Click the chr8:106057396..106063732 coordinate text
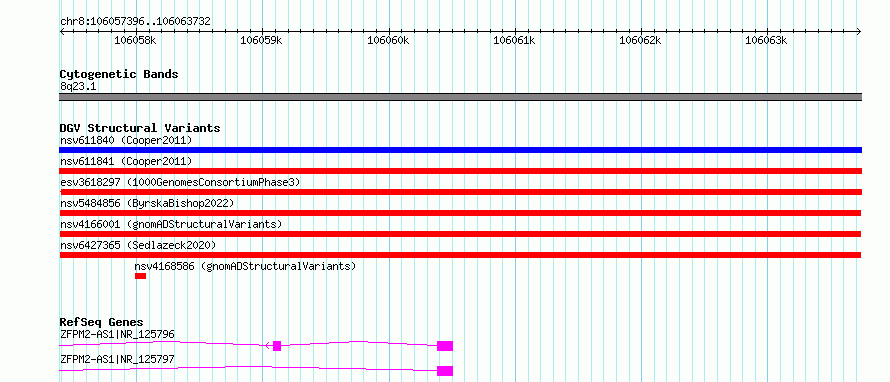 click(x=135, y=22)
